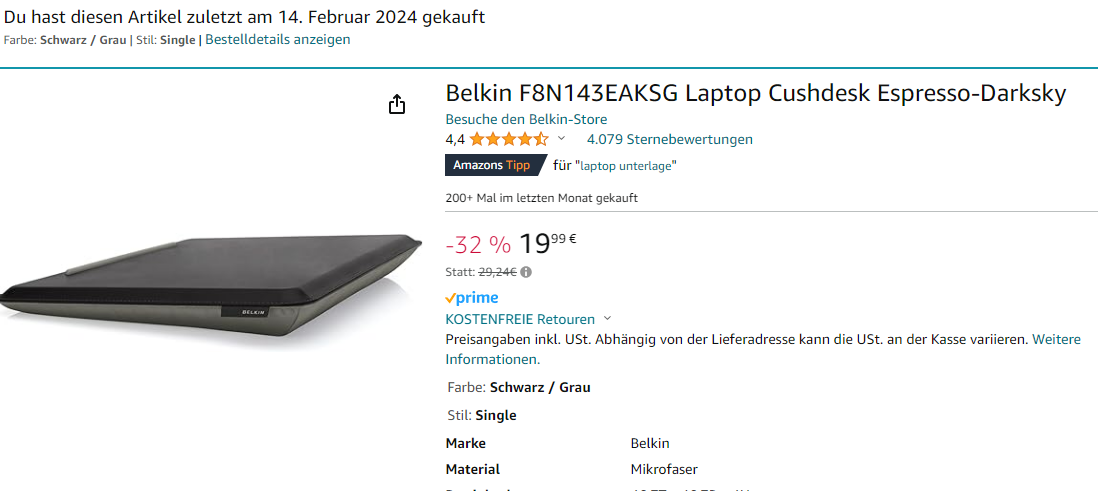The width and height of the screenshot is (1098, 491).
Task: Click the orange star rating icons
Action: 508,139
